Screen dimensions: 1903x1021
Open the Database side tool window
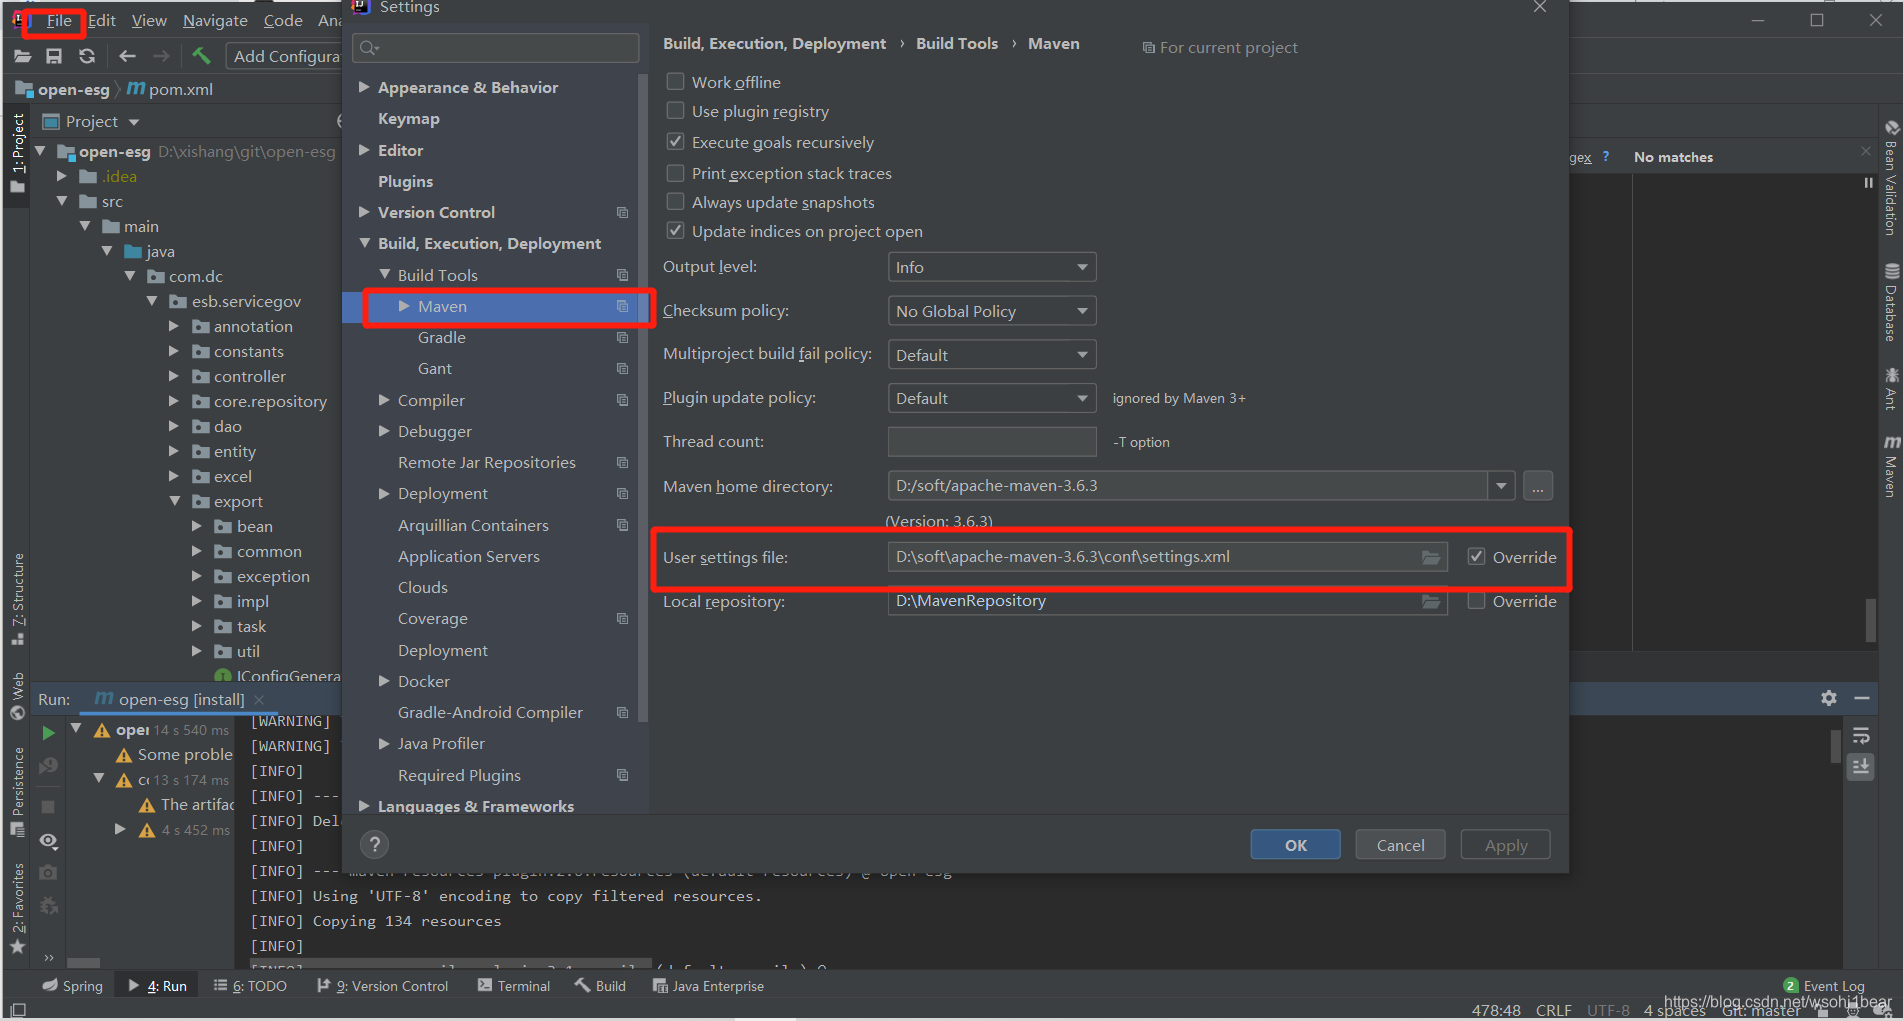click(x=1891, y=302)
